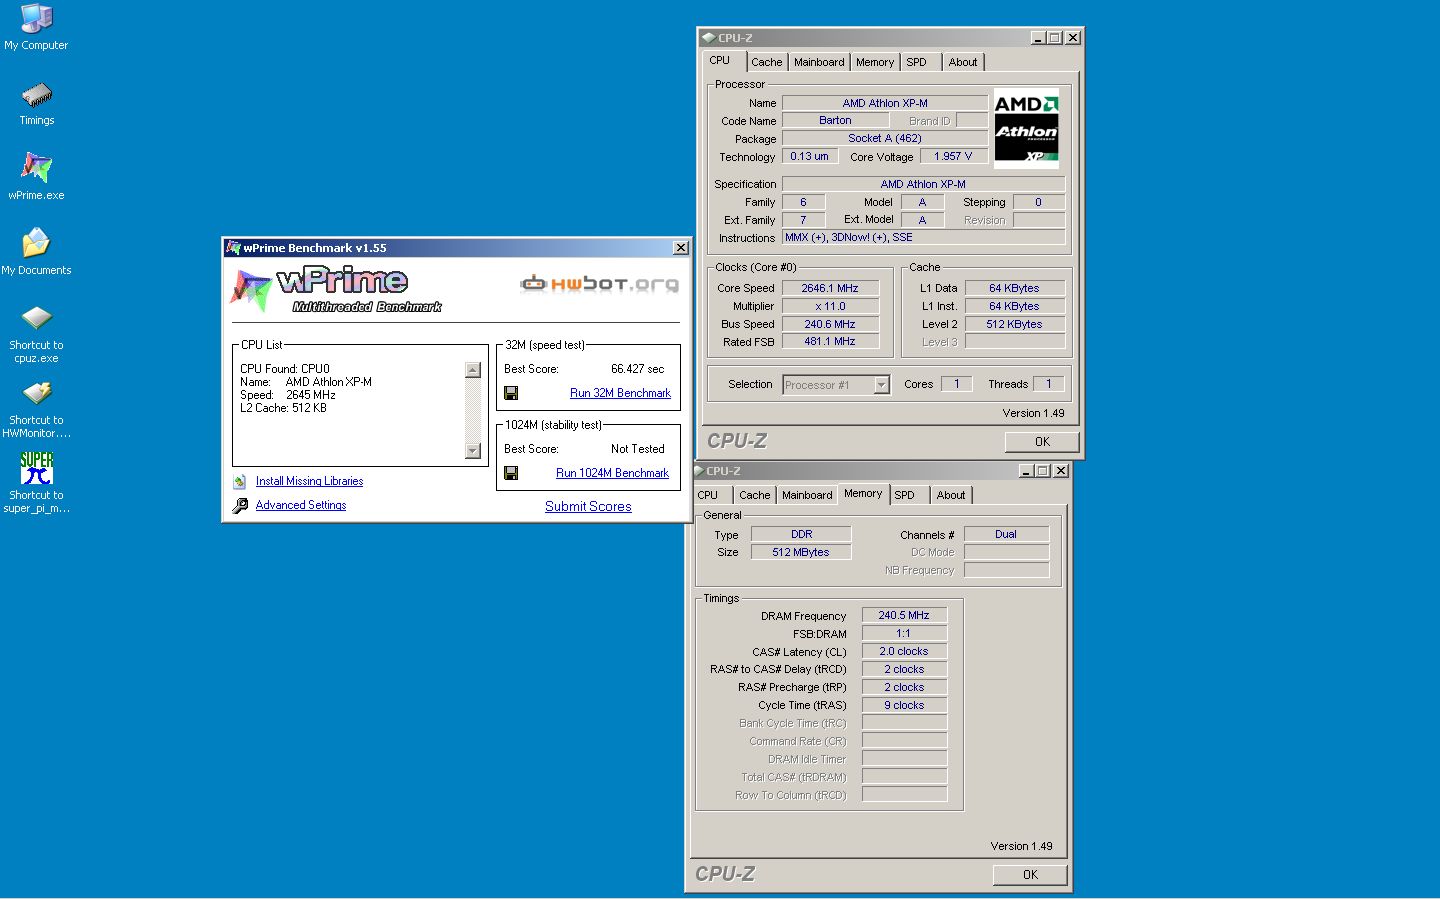
Task: Minimize the lower CPU-Z window
Action: click(x=1026, y=471)
